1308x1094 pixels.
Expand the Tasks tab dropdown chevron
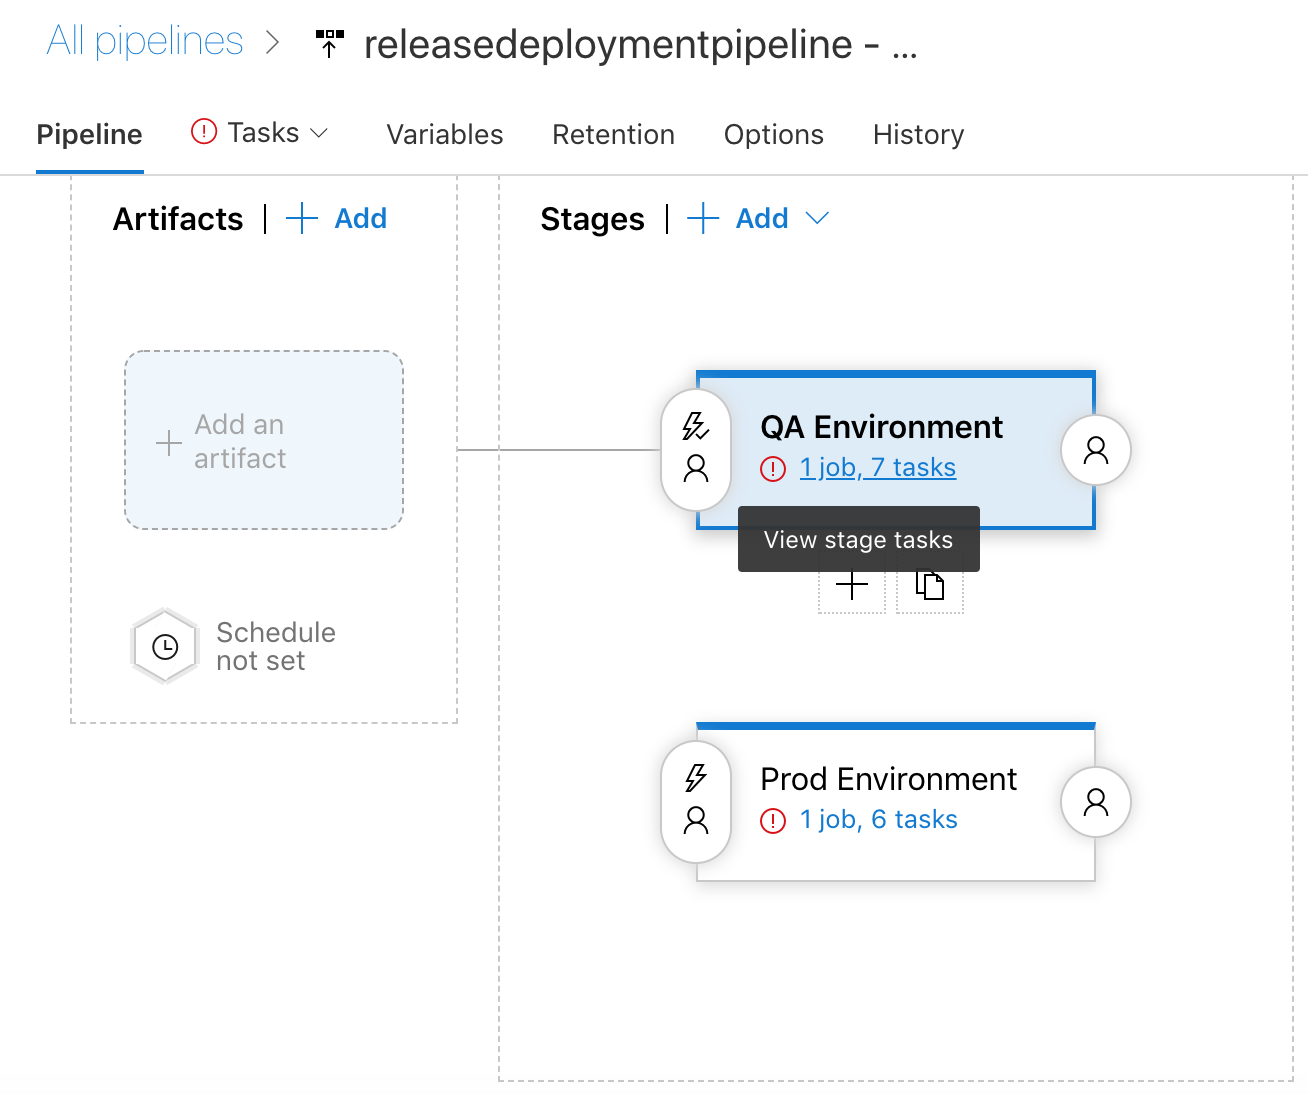(x=319, y=133)
